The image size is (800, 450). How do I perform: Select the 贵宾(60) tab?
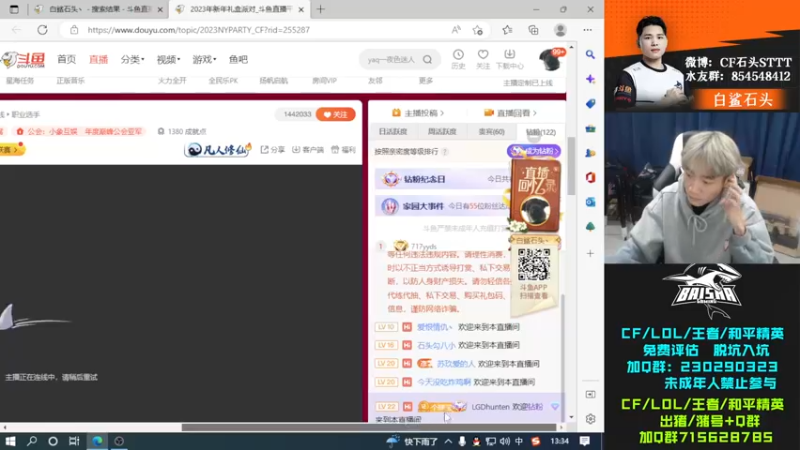[491, 132]
